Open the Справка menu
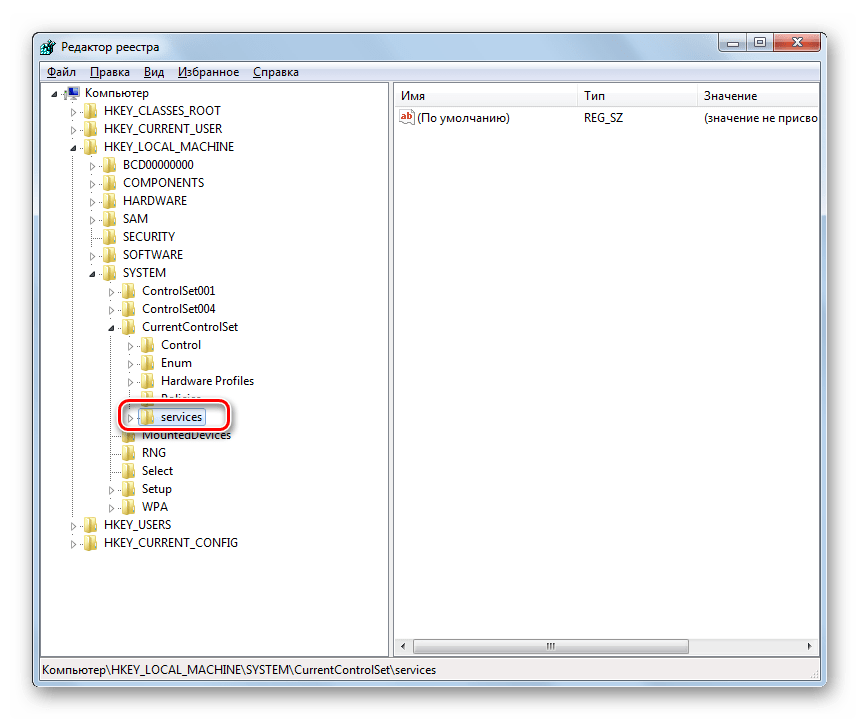 click(275, 72)
